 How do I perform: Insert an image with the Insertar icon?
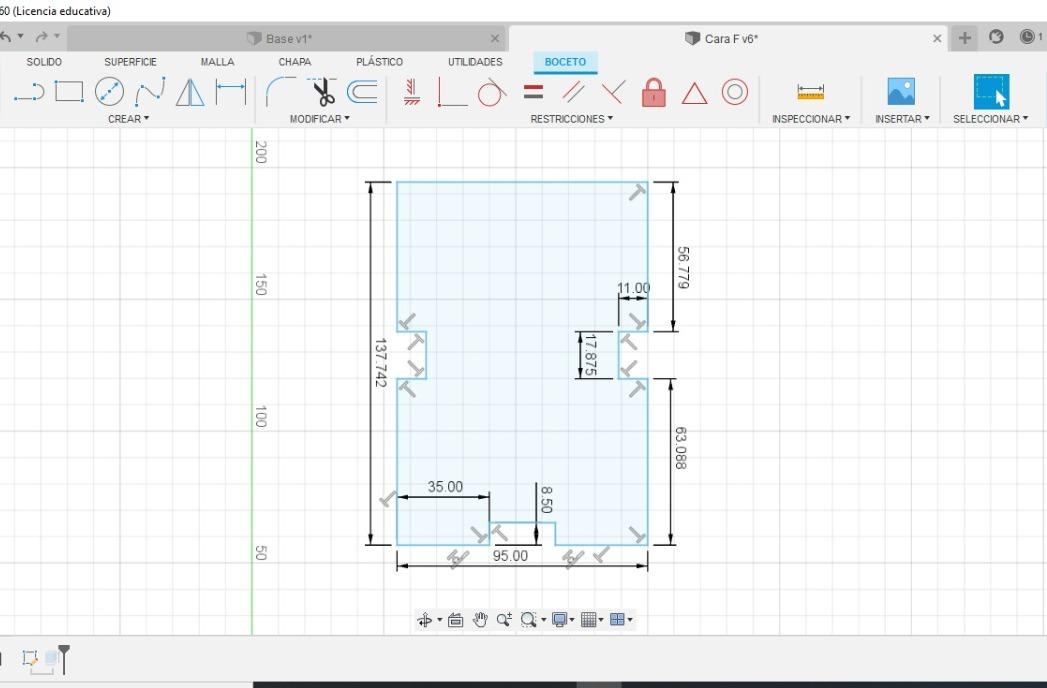[x=901, y=92]
